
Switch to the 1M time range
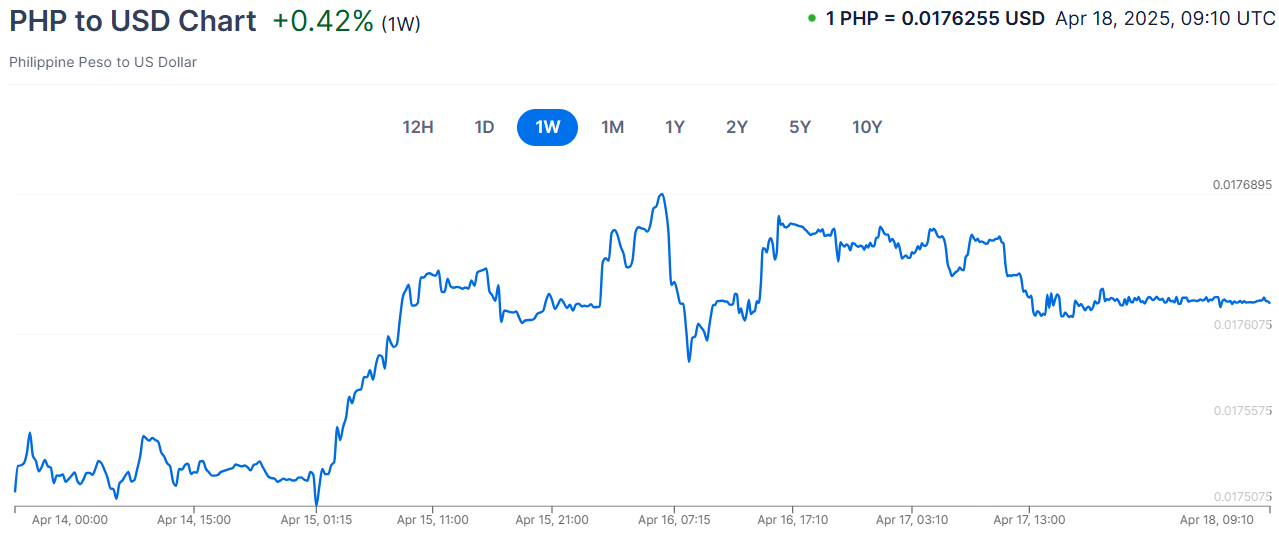(612, 127)
